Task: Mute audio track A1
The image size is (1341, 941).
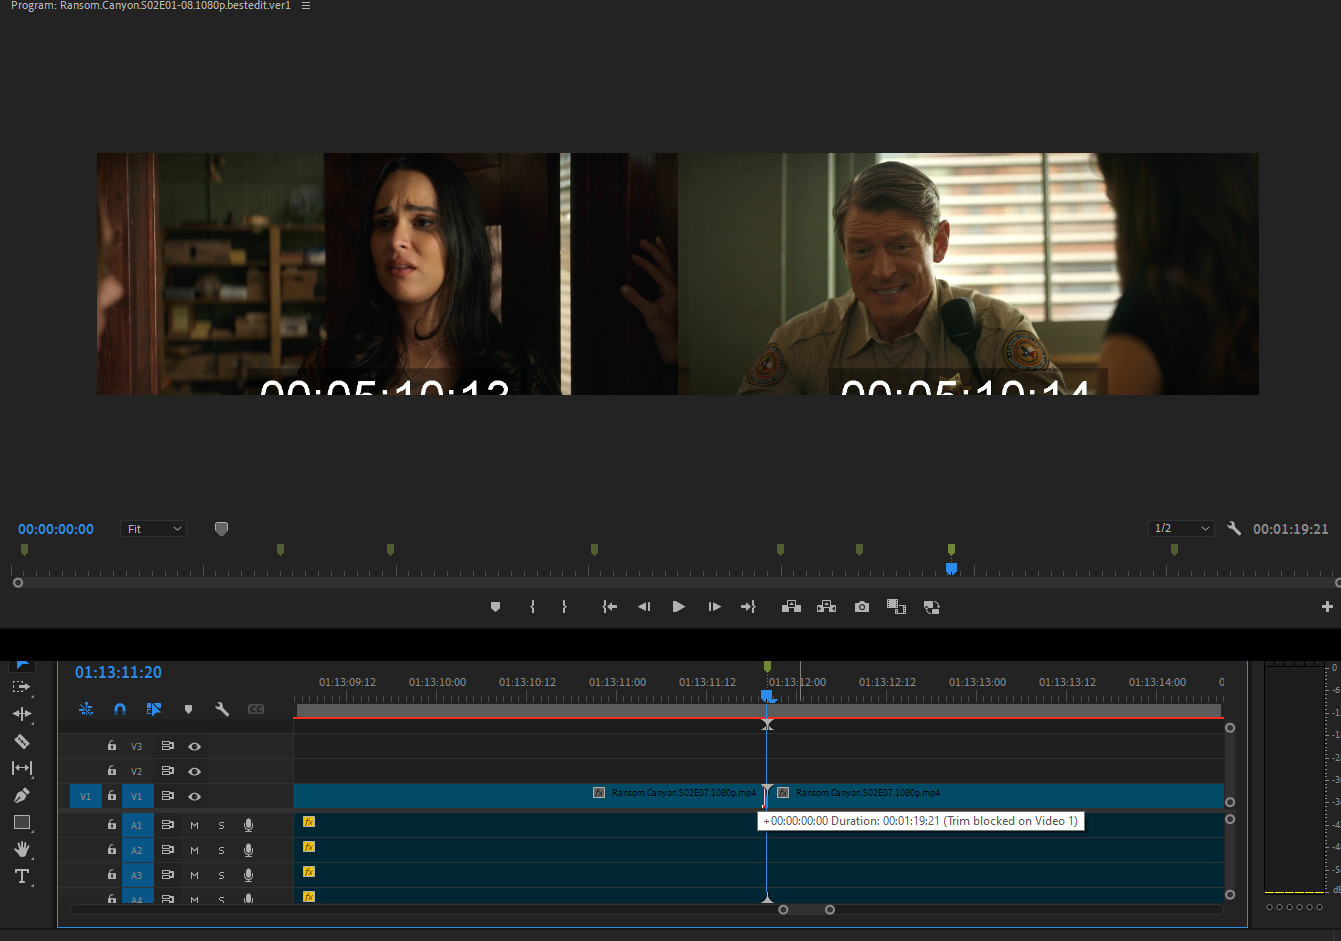Action: 194,825
